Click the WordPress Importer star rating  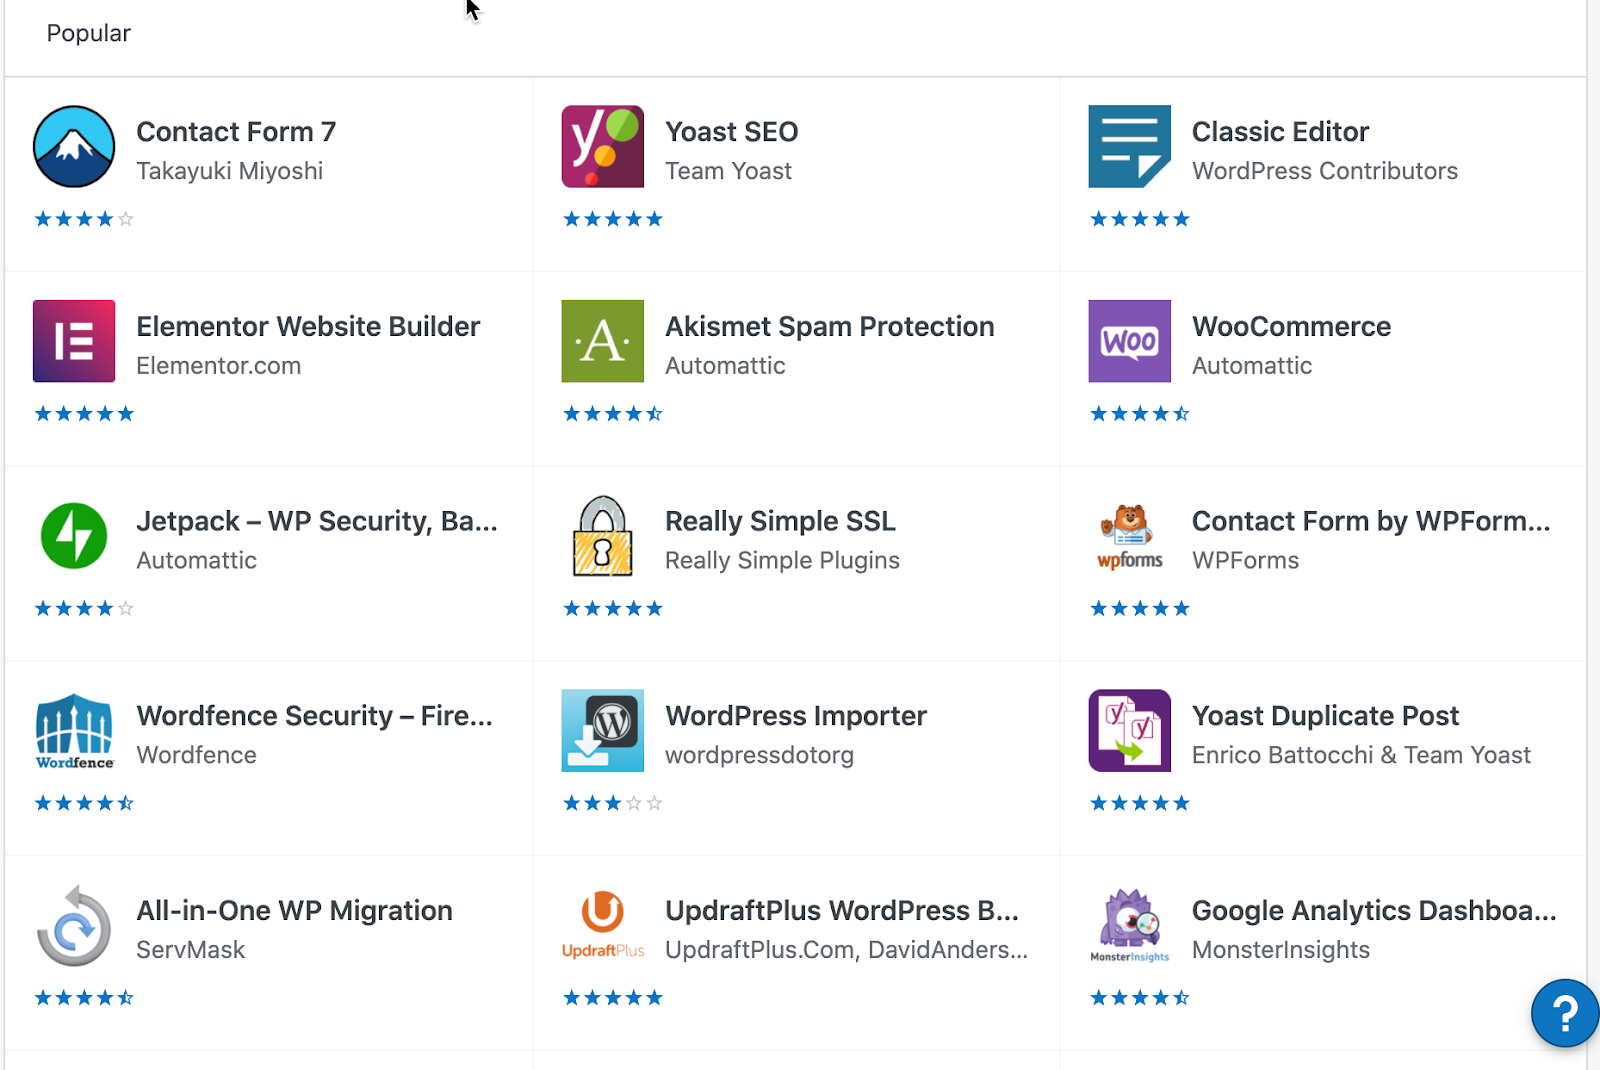click(x=612, y=803)
